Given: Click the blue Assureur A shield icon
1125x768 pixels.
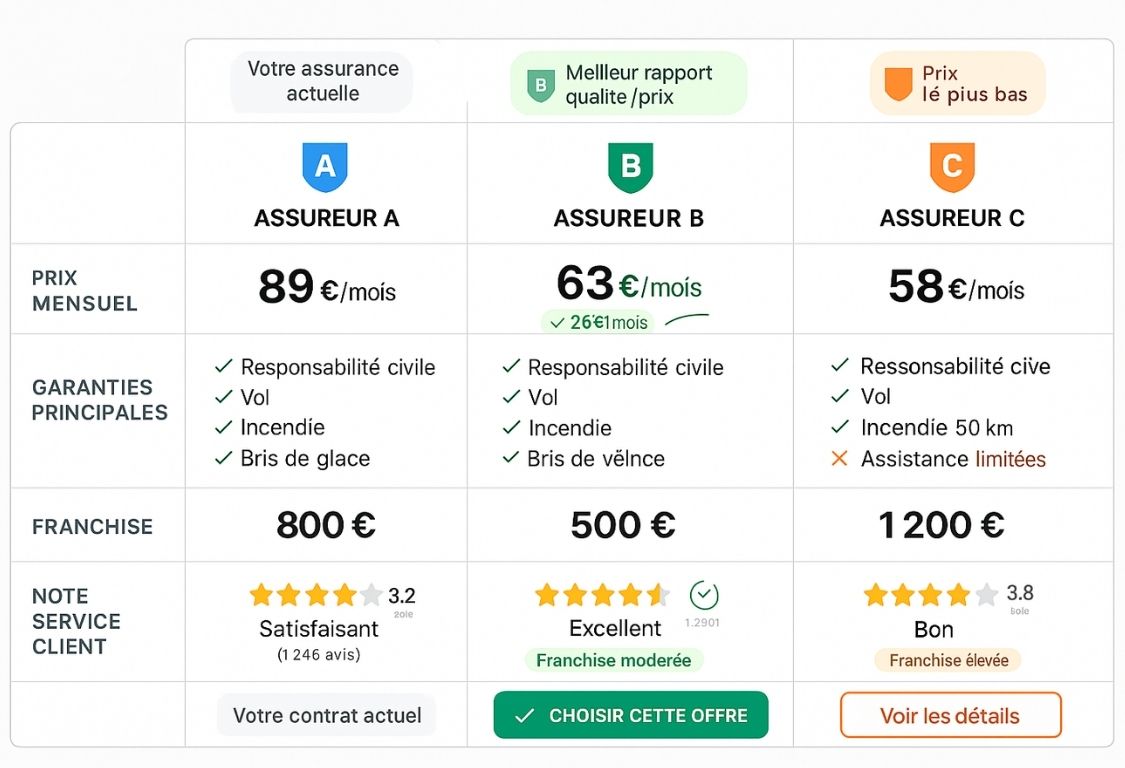Looking at the screenshot, I should [x=326, y=166].
